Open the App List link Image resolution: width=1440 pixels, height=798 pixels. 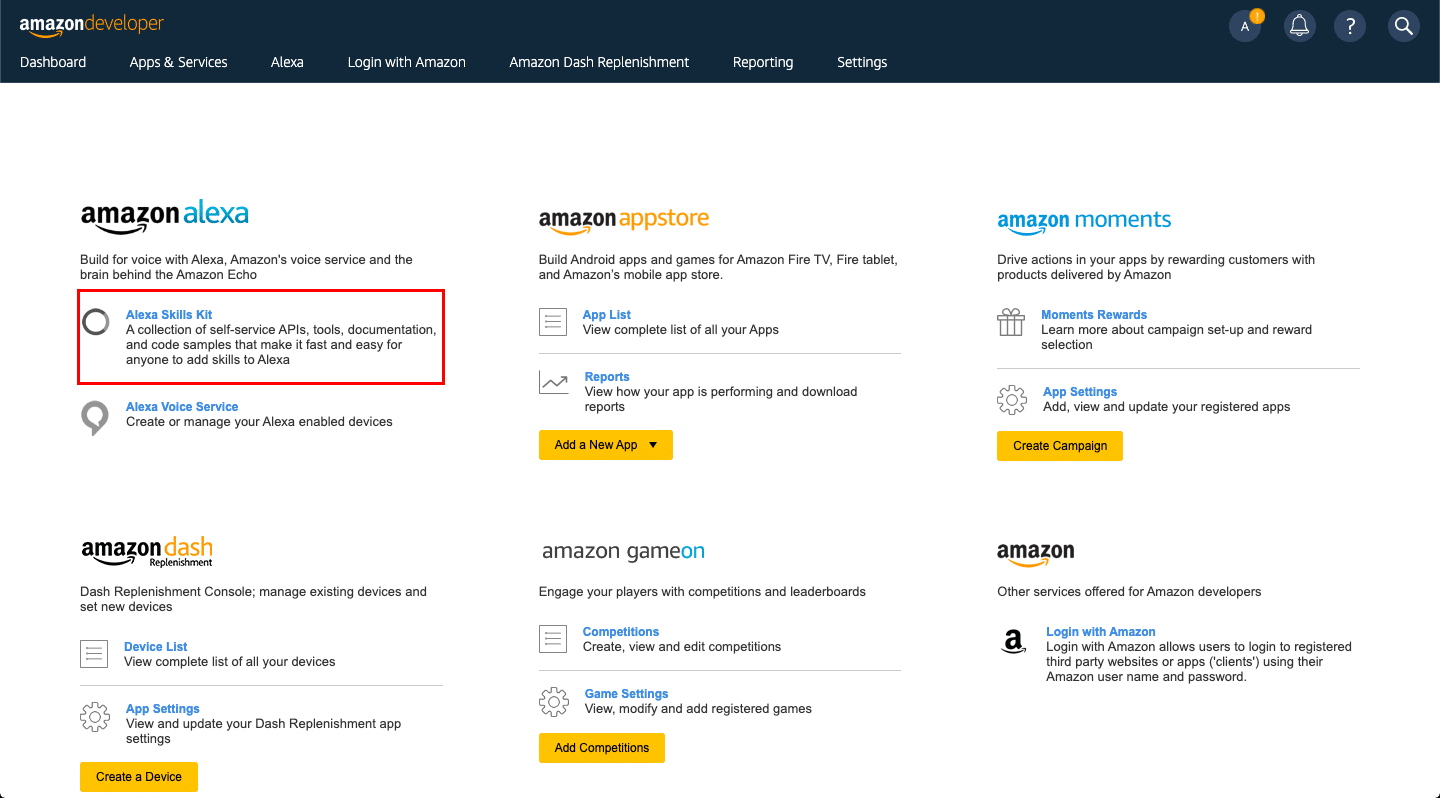coord(607,315)
